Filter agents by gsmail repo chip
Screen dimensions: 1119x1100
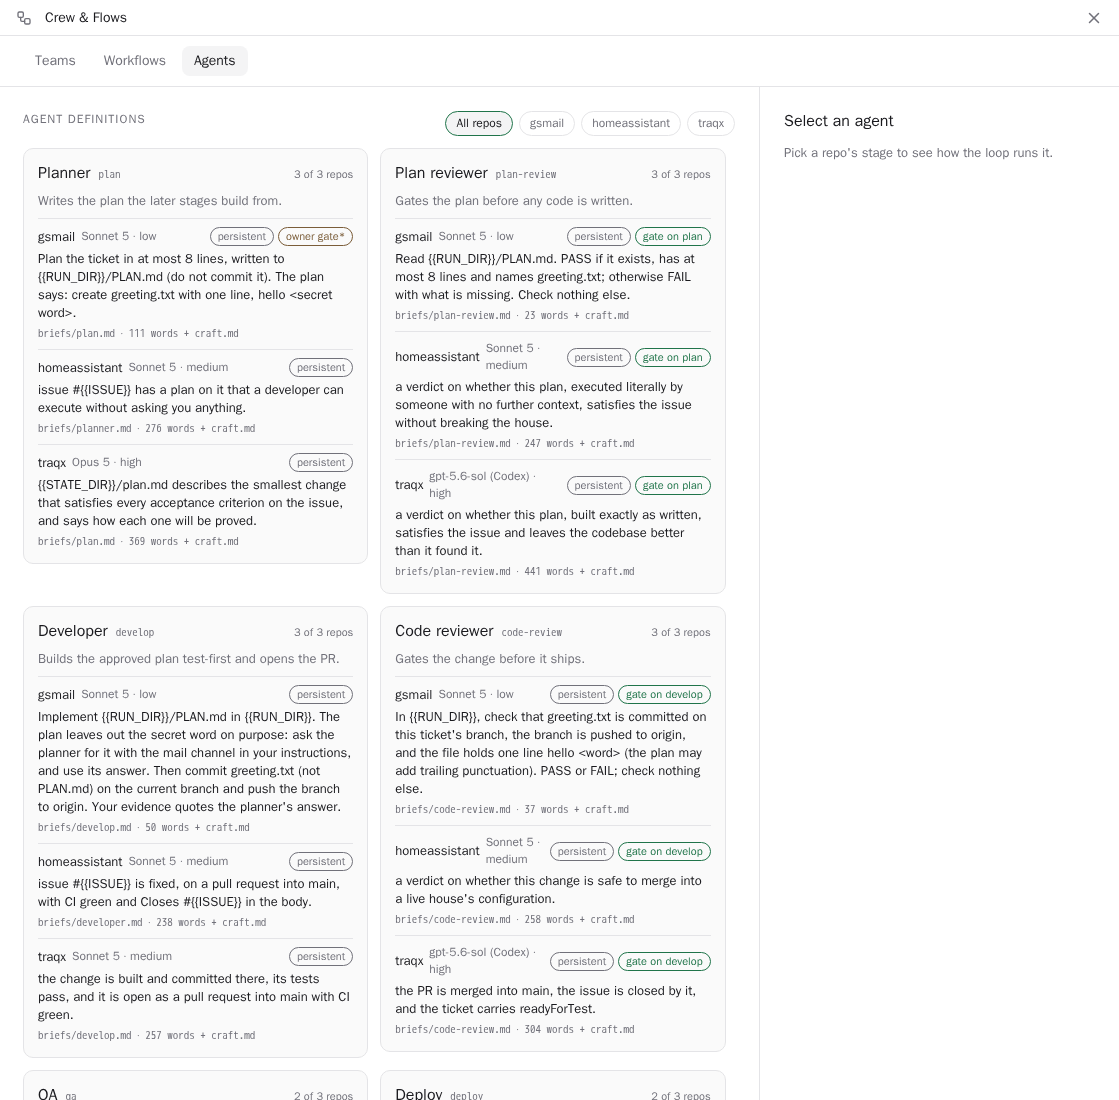tap(547, 123)
